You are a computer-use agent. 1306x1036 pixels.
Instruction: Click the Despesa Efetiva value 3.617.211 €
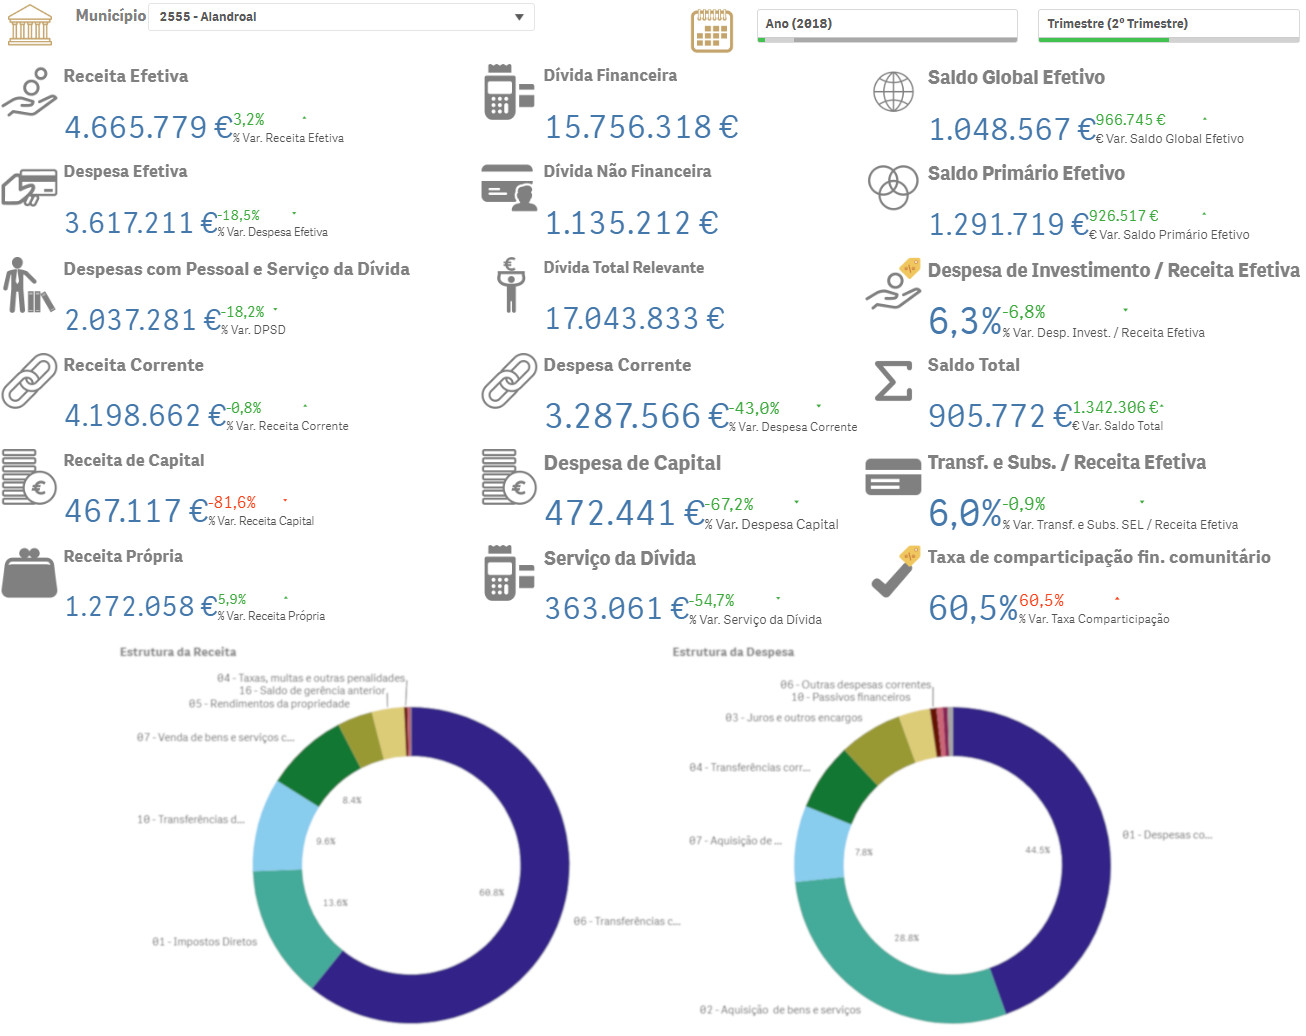point(141,223)
